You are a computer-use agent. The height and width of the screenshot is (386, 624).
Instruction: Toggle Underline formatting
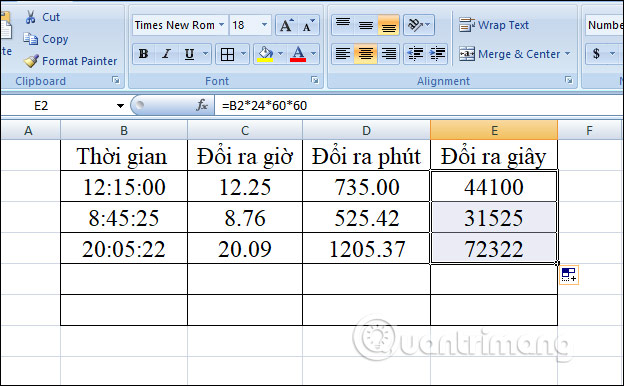click(189, 54)
